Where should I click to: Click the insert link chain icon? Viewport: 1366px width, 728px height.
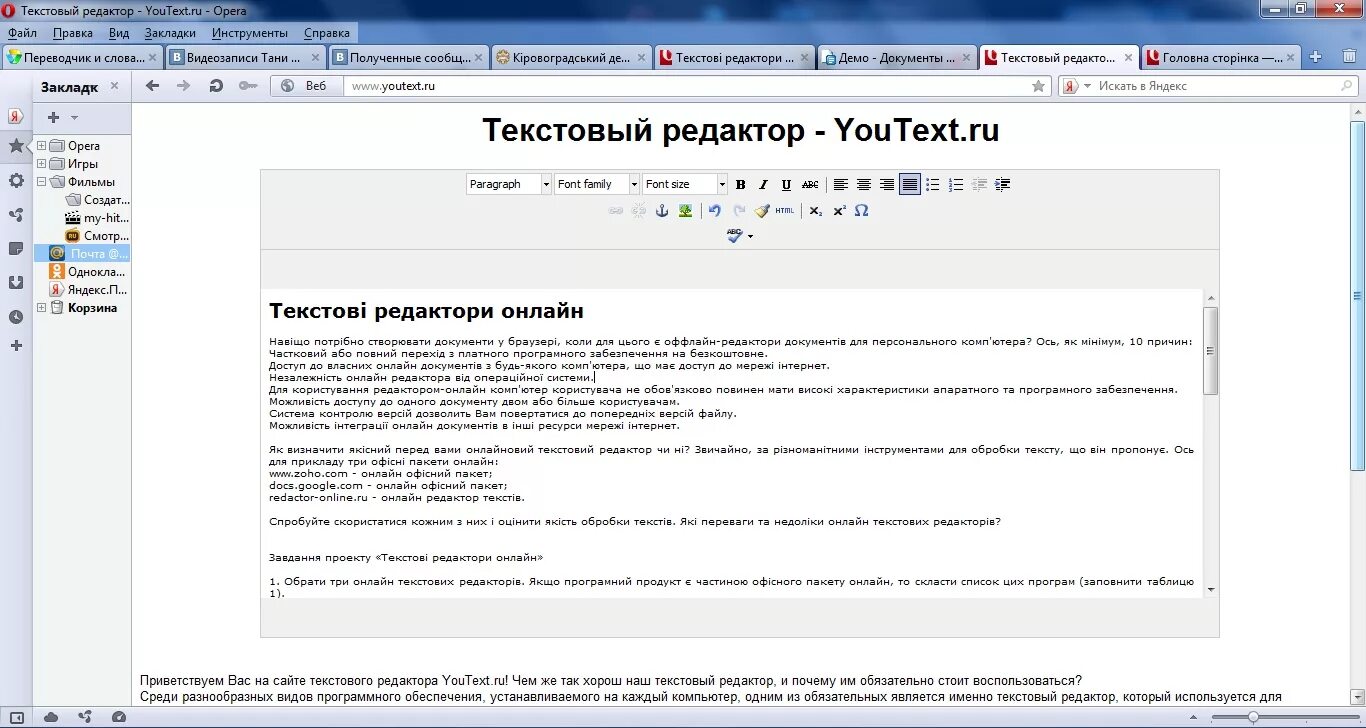tap(616, 210)
